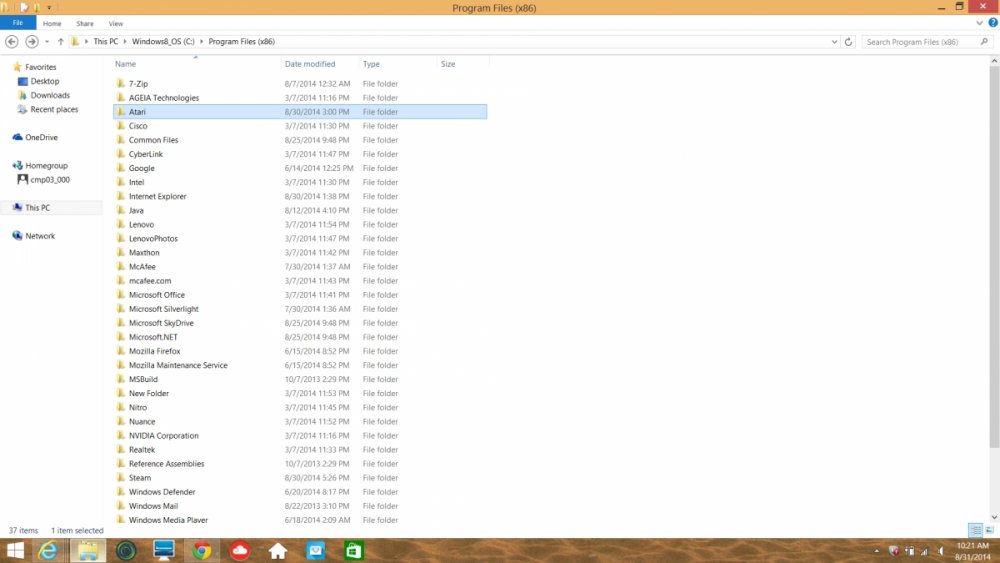1000x563 pixels.
Task: Open the Quick Access Toolbar dropdown arrow
Action: (x=49, y=8)
